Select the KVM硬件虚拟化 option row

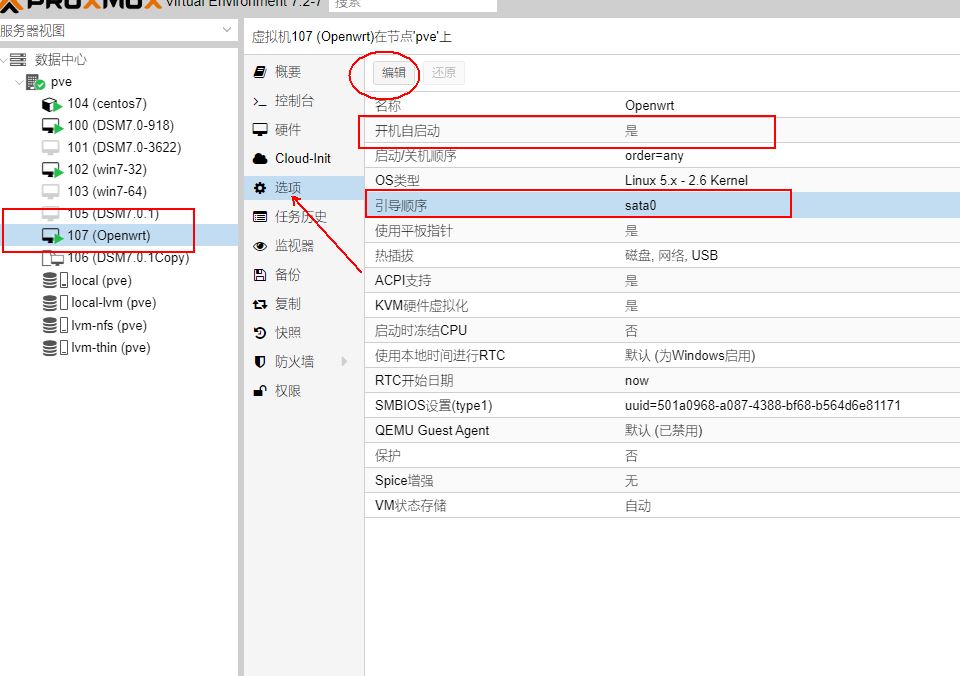(662, 306)
